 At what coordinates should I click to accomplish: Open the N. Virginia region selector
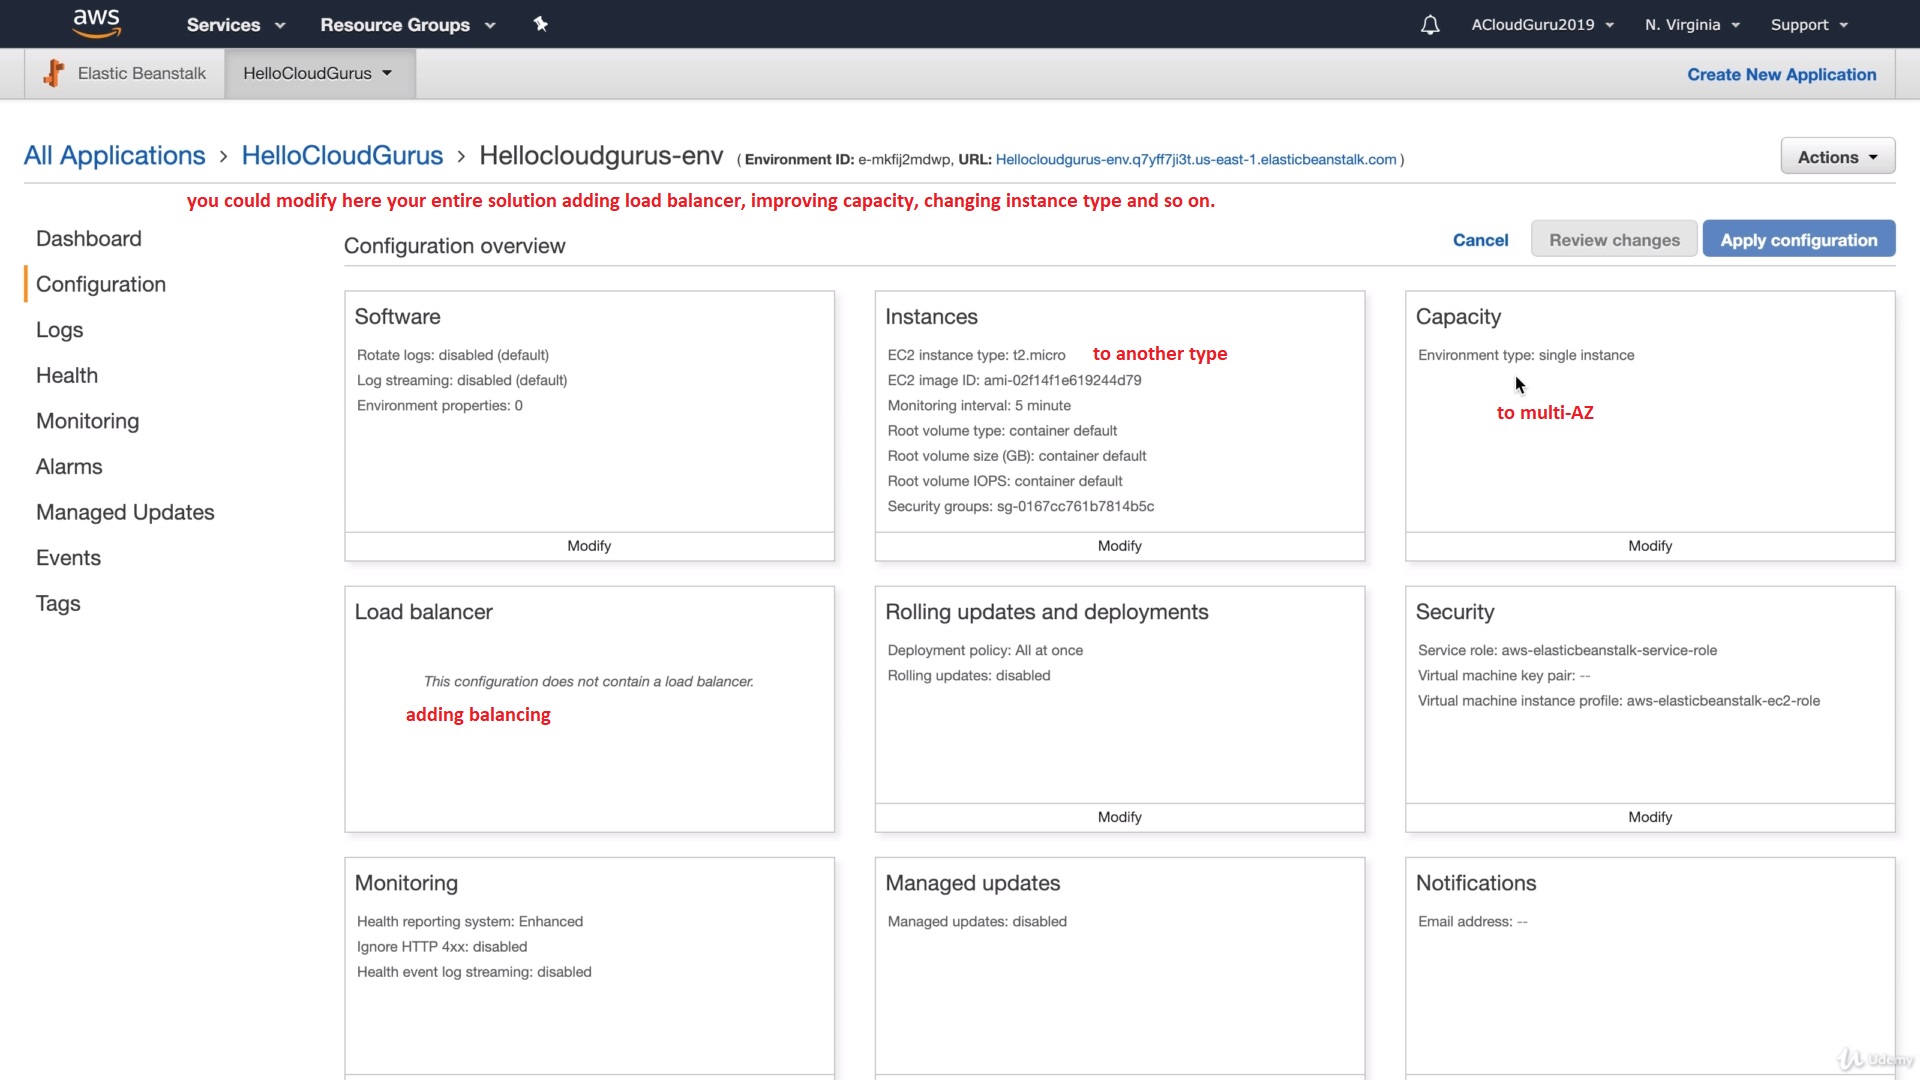tap(1692, 25)
